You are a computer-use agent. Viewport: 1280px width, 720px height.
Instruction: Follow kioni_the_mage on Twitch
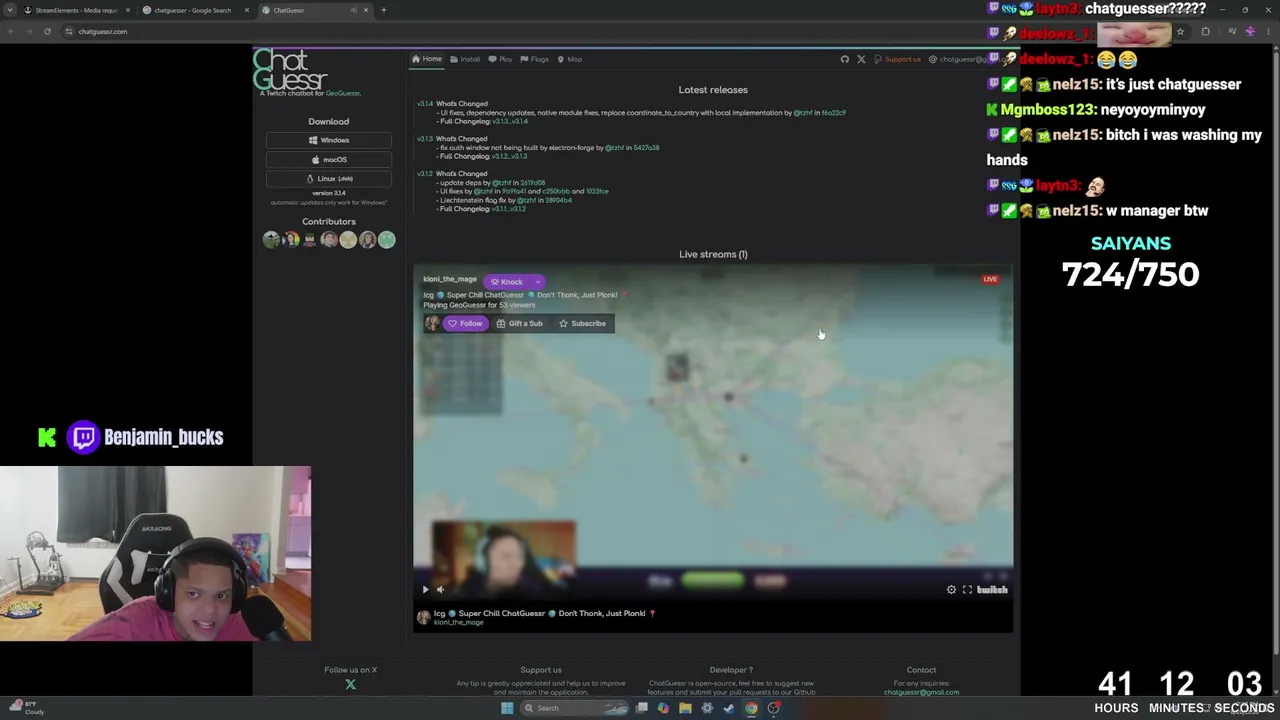point(465,323)
